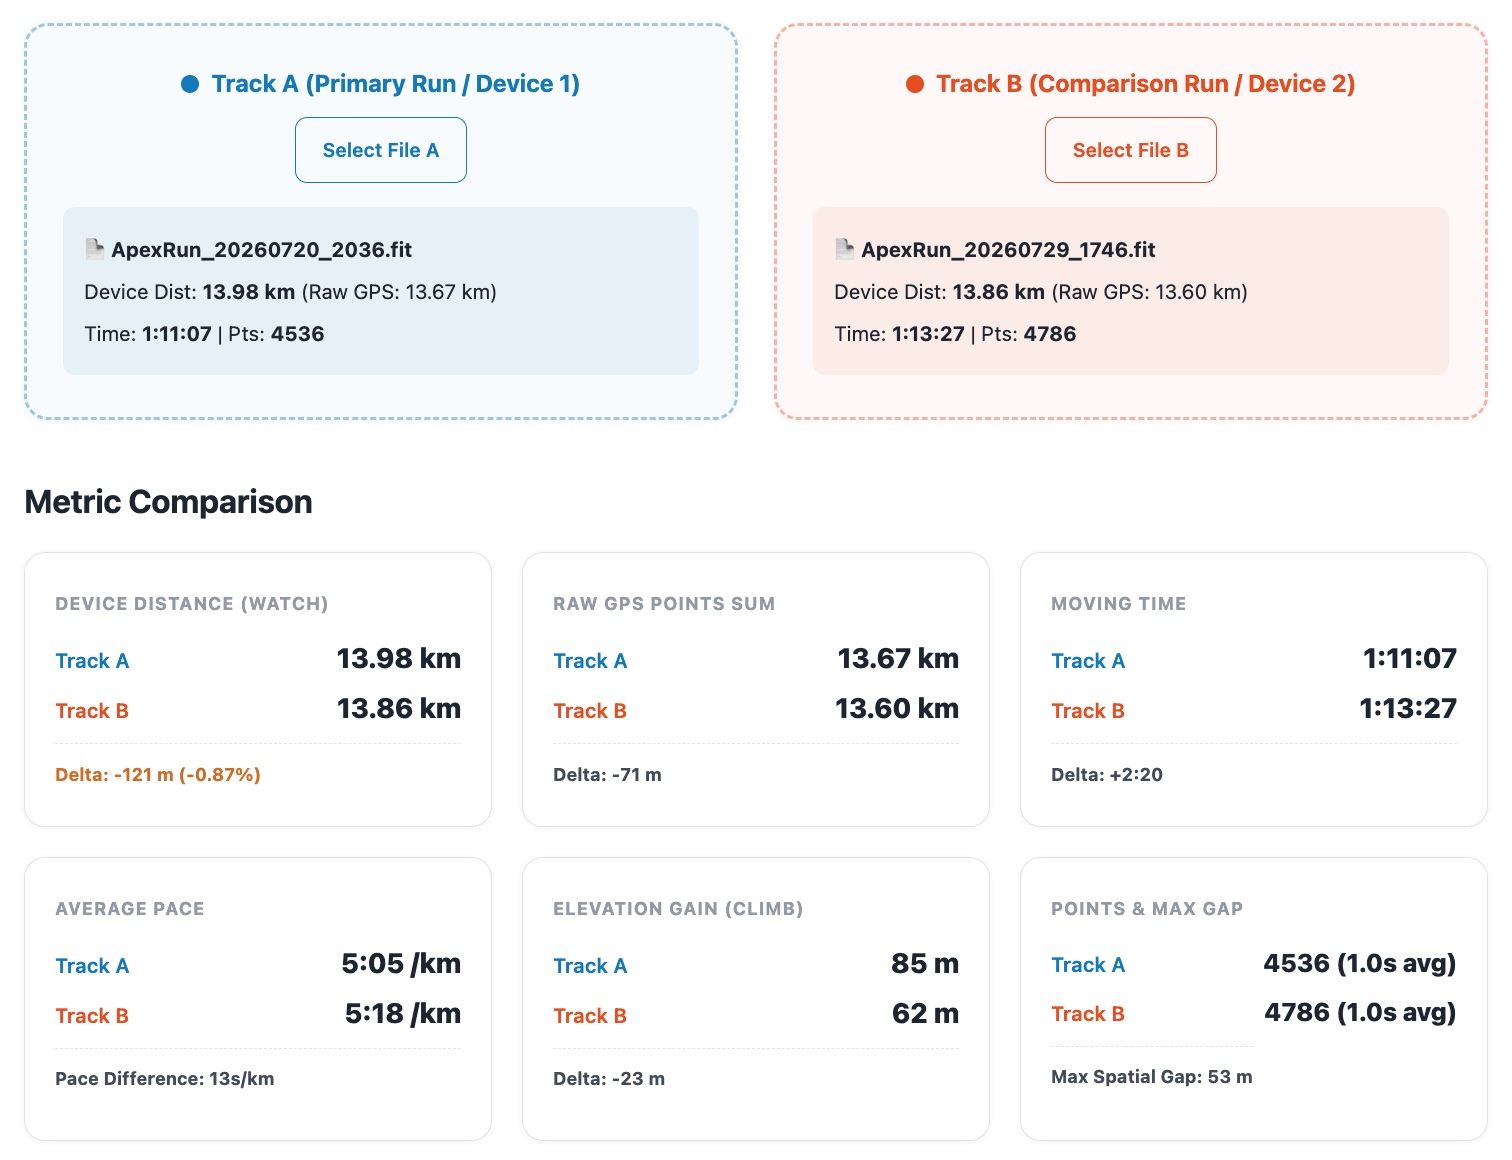
Task: Click MOVING TIME card title
Action: (x=1118, y=604)
